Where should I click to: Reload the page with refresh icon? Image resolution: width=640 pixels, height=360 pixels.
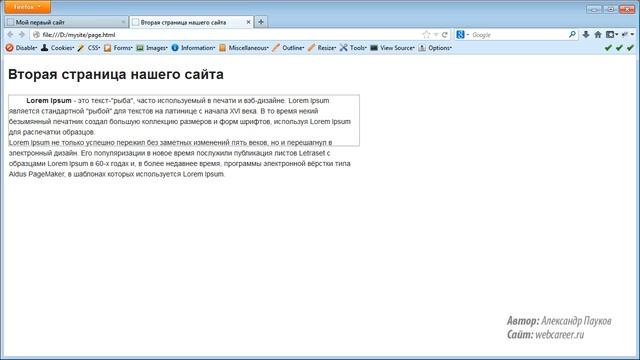(444, 35)
